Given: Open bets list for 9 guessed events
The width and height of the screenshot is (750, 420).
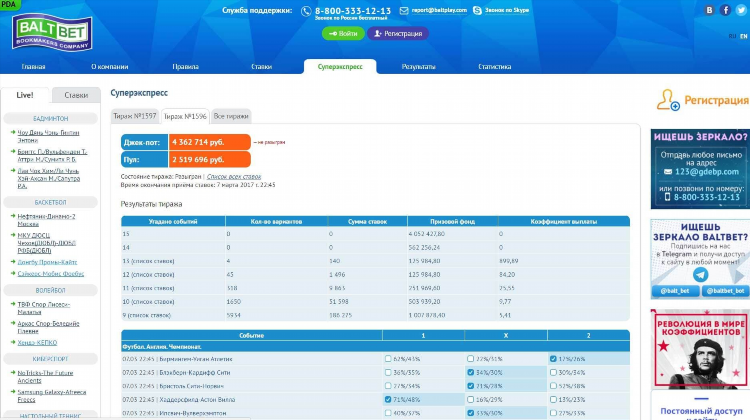Looking at the screenshot, I should (150, 315).
